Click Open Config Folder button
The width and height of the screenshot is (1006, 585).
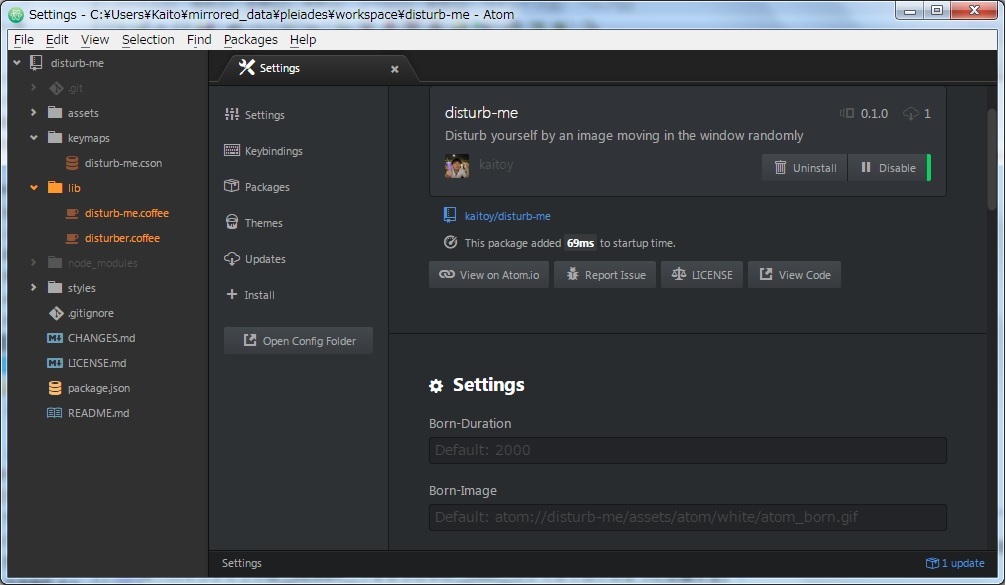pyautogui.click(x=298, y=341)
